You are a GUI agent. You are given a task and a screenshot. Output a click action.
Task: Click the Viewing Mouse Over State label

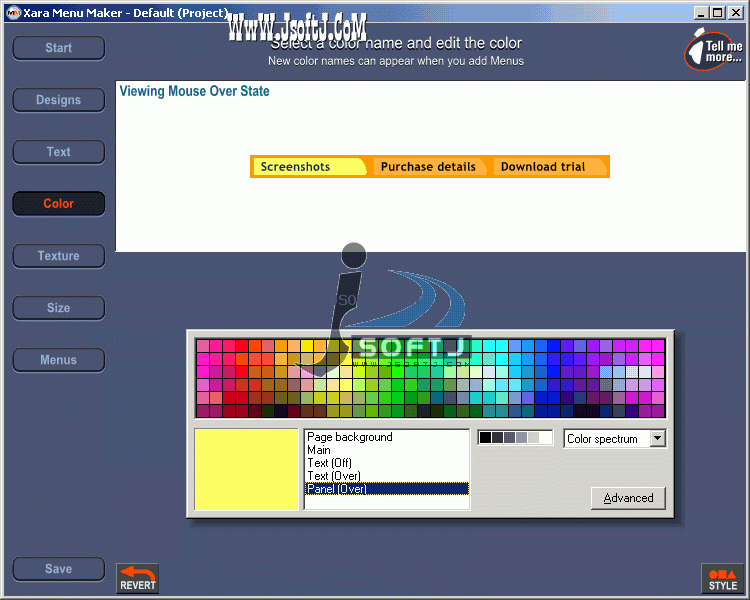point(194,91)
